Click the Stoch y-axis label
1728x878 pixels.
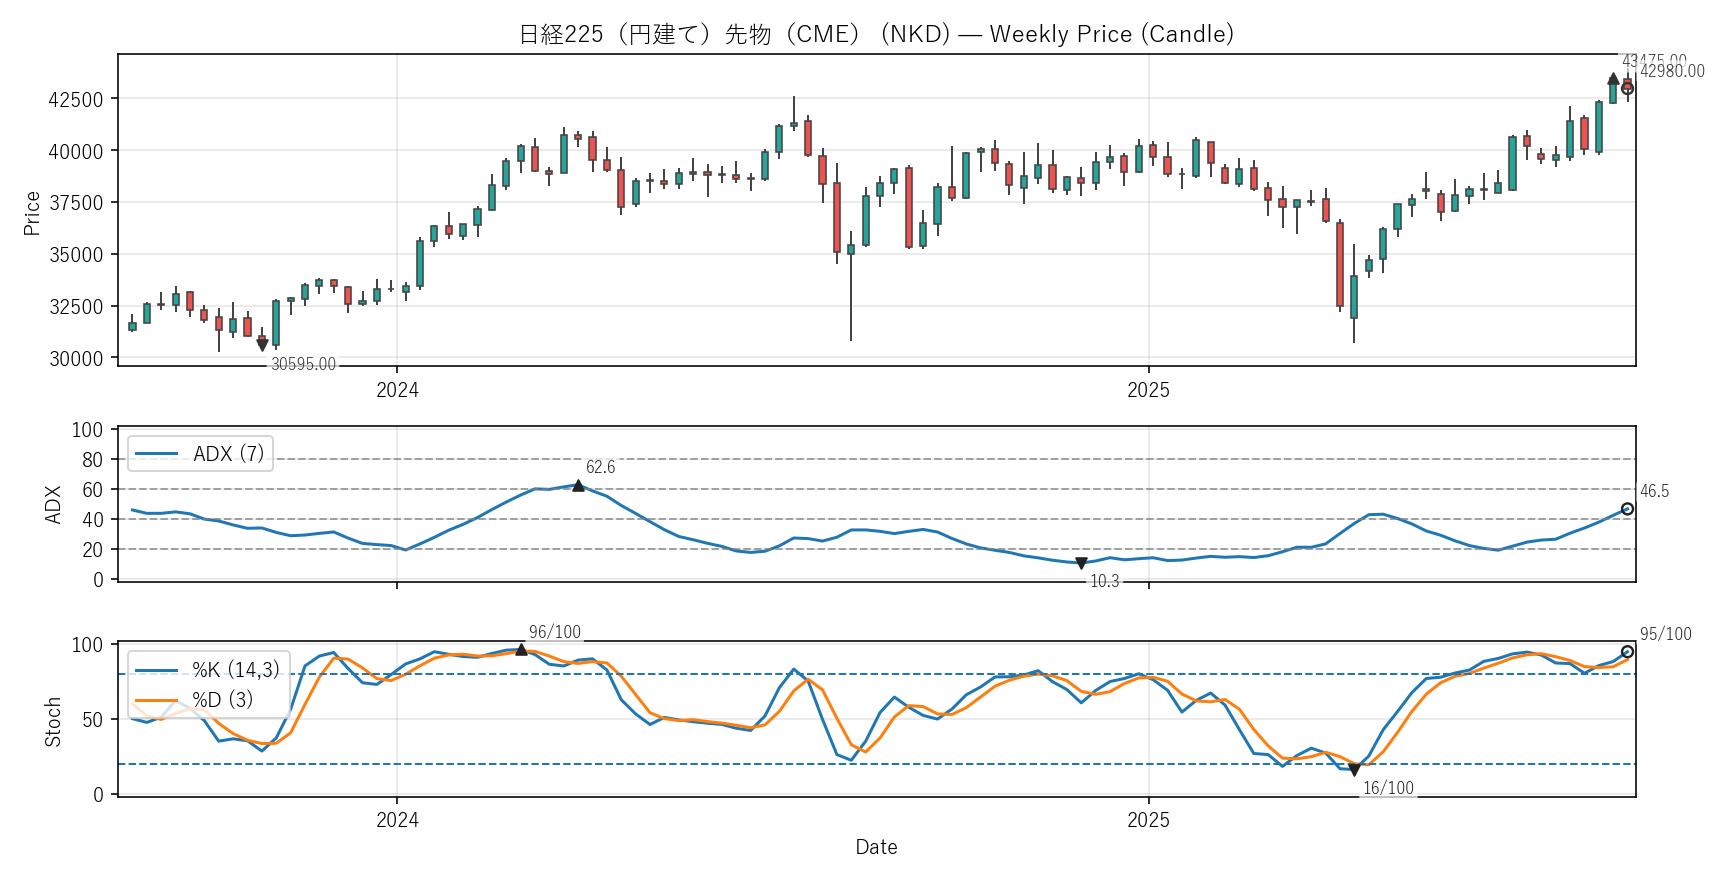[53, 722]
